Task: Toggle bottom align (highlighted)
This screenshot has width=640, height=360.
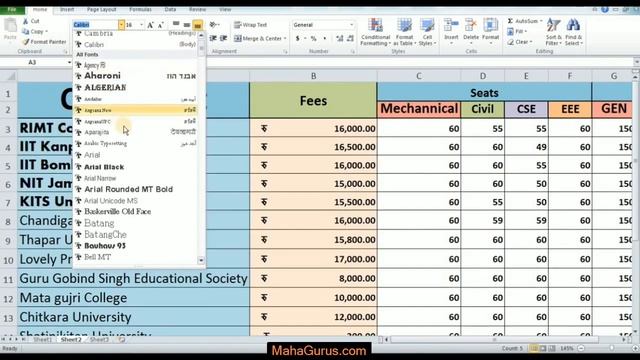Action: 198,24
